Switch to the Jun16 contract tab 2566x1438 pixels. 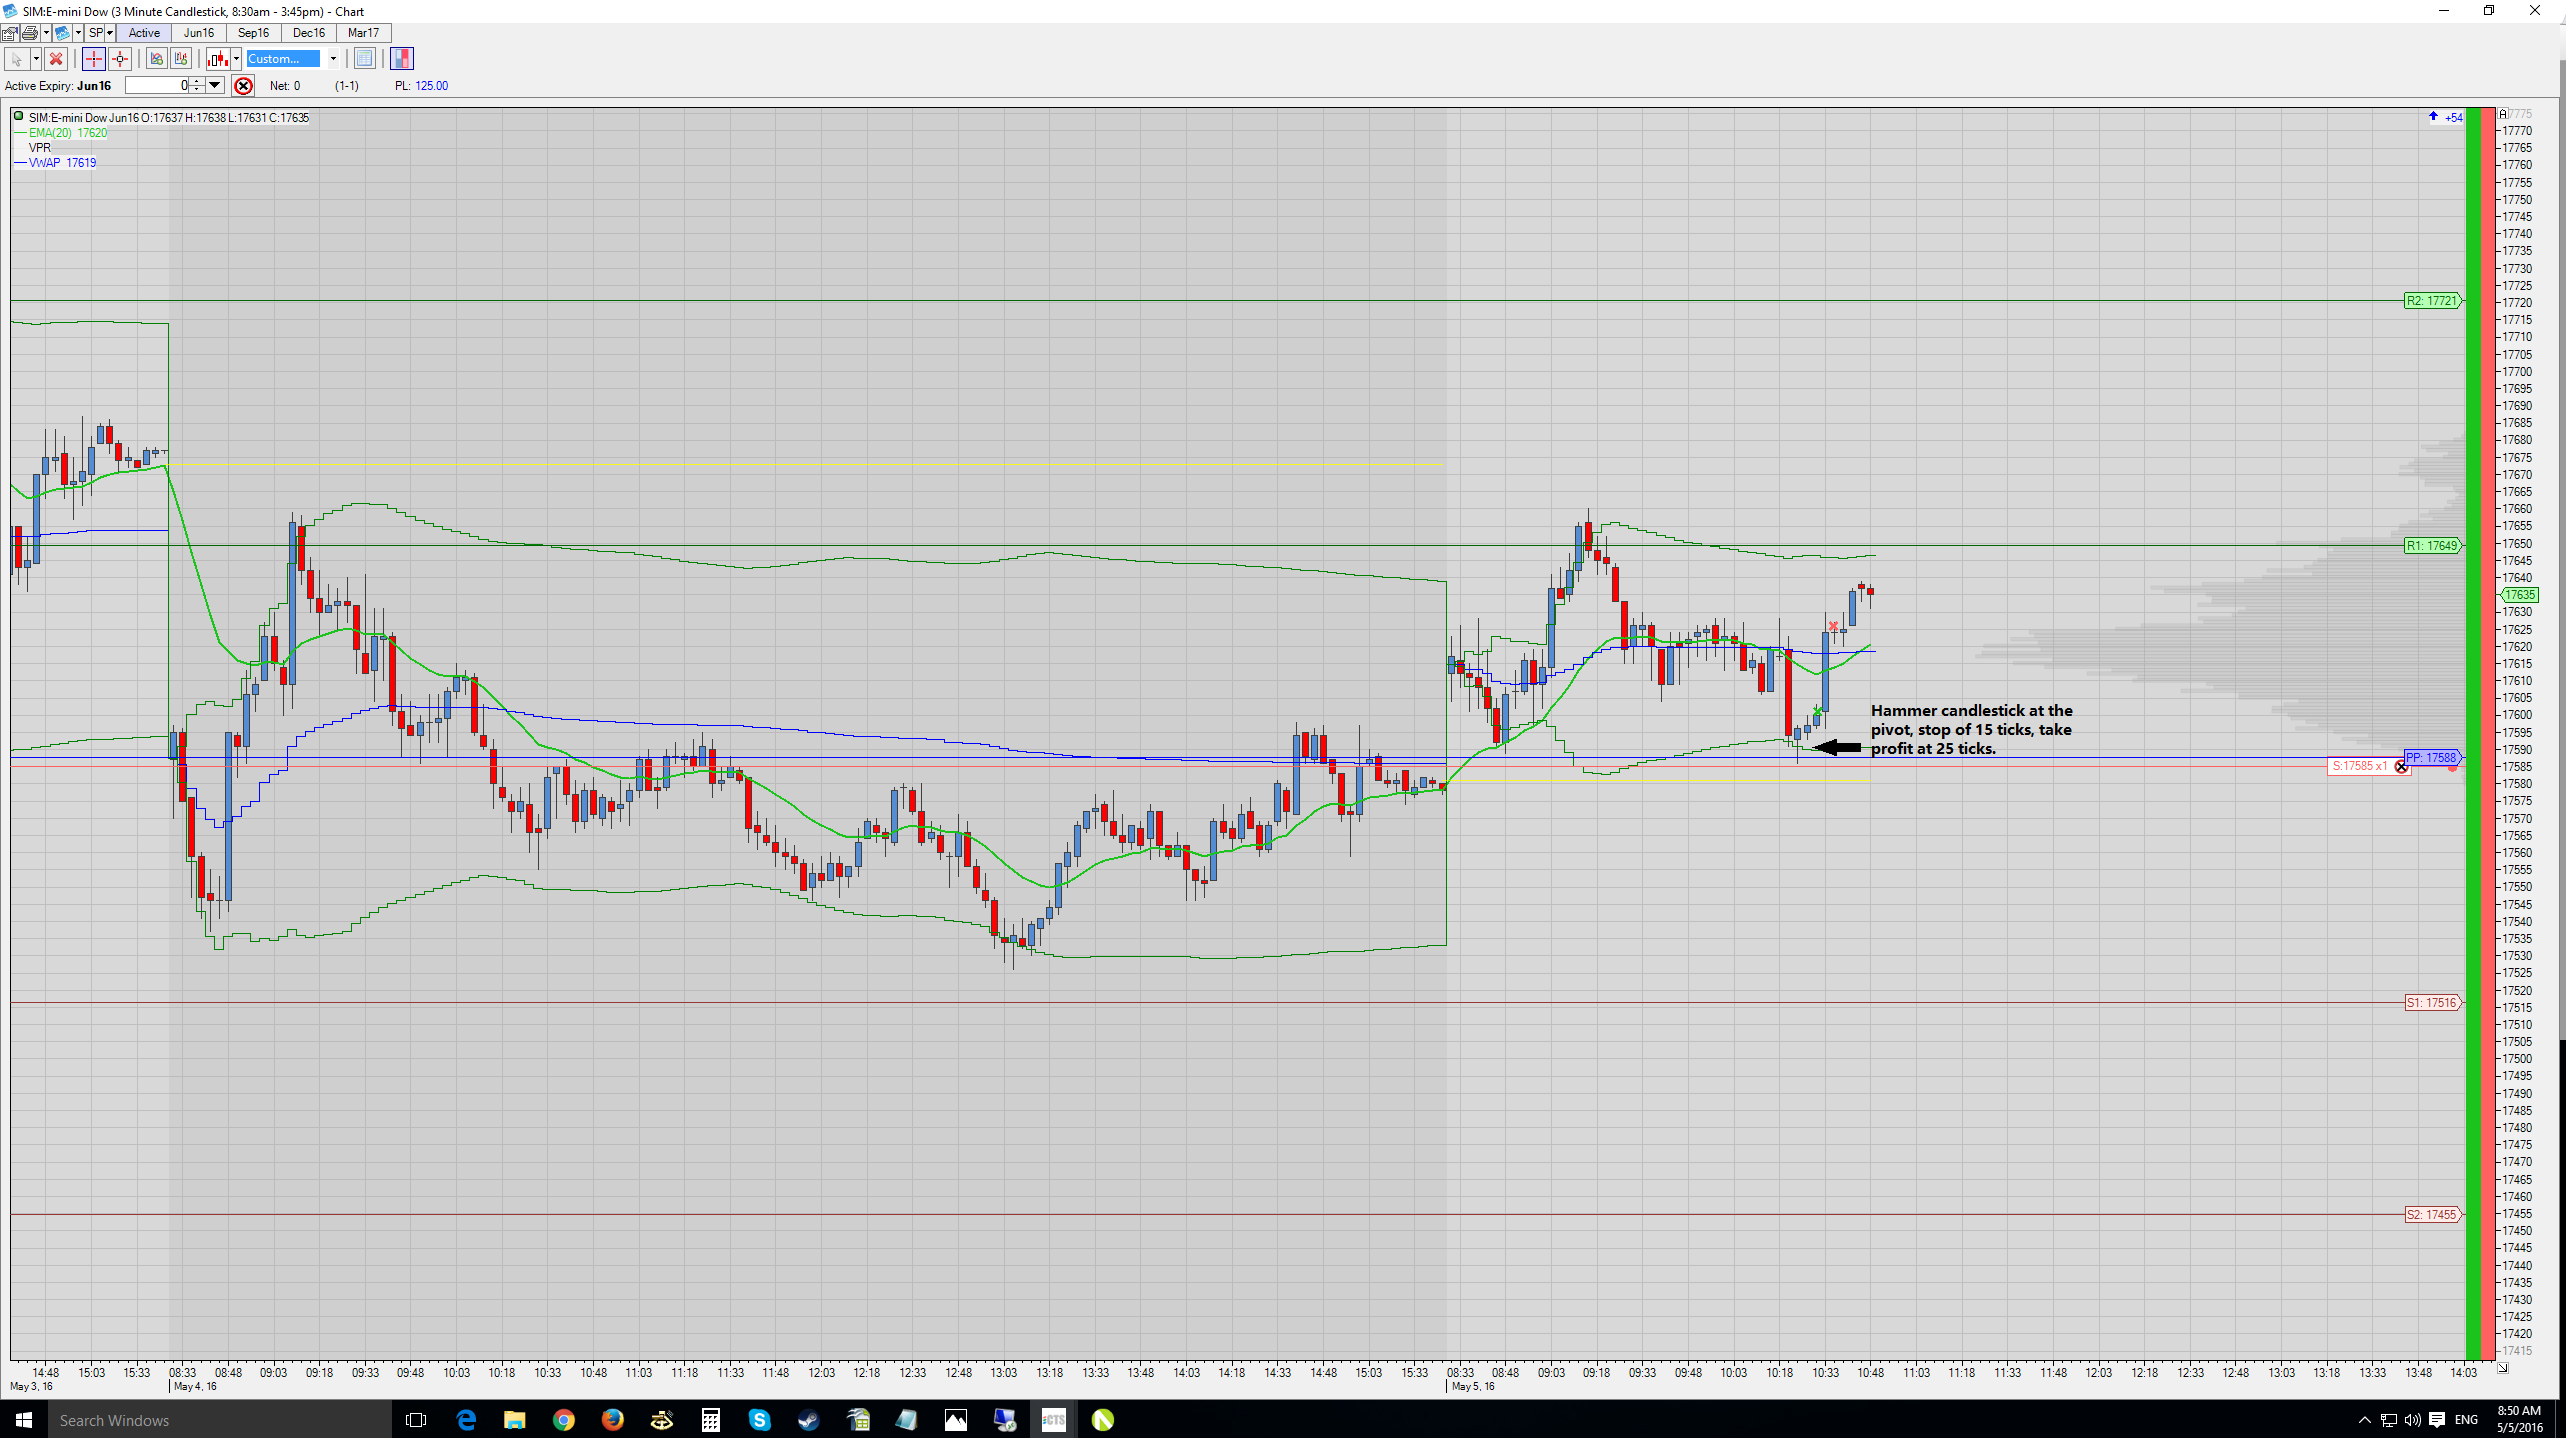tap(199, 33)
